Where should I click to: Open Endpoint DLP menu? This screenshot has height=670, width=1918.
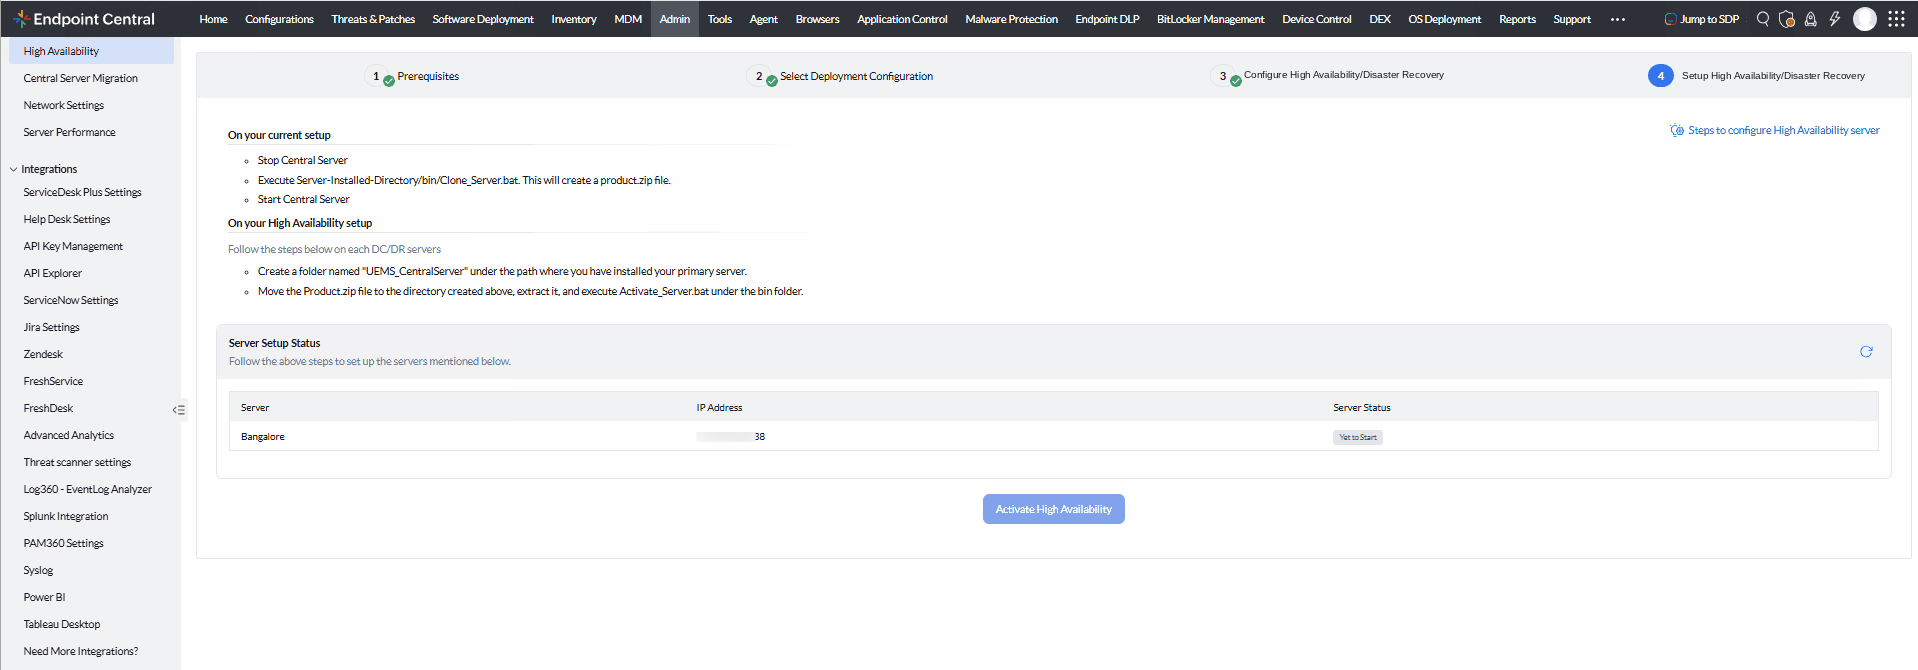1107,19
